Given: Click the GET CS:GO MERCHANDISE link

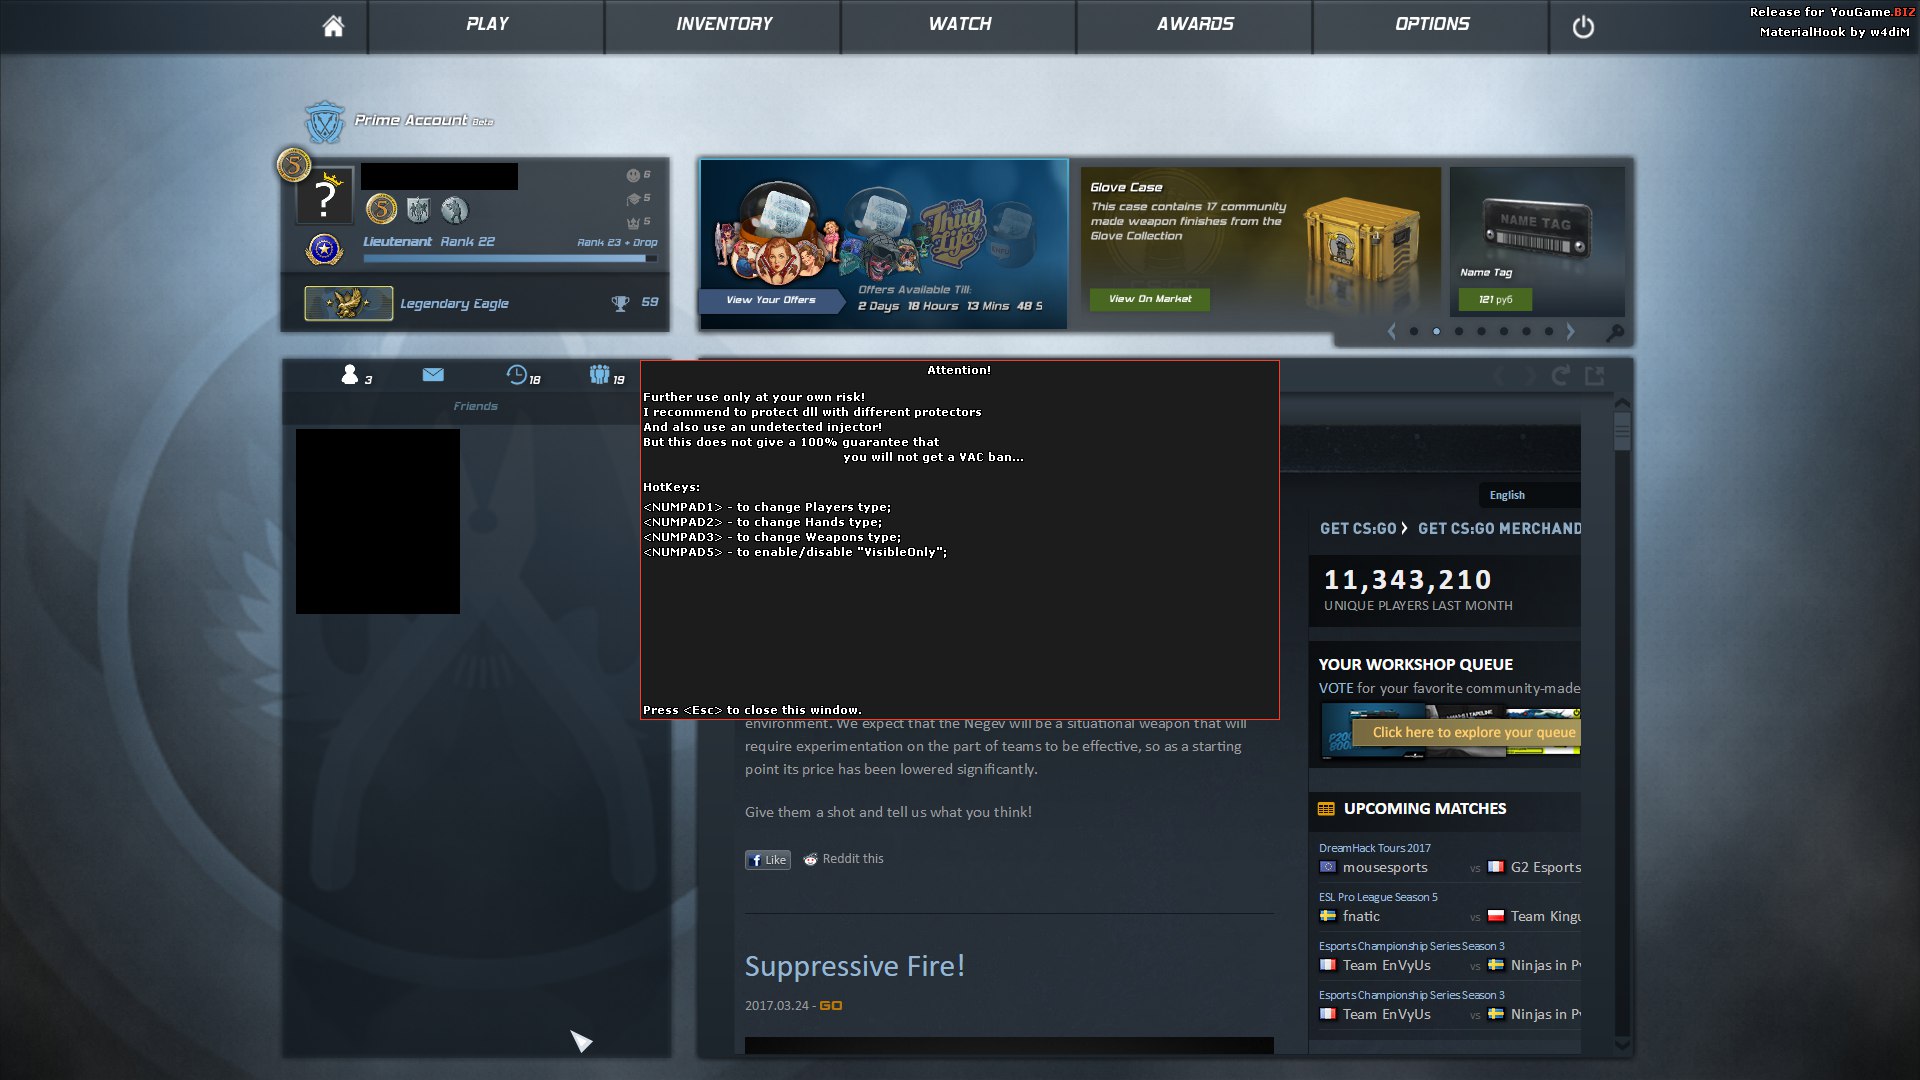Looking at the screenshot, I should click(1499, 528).
